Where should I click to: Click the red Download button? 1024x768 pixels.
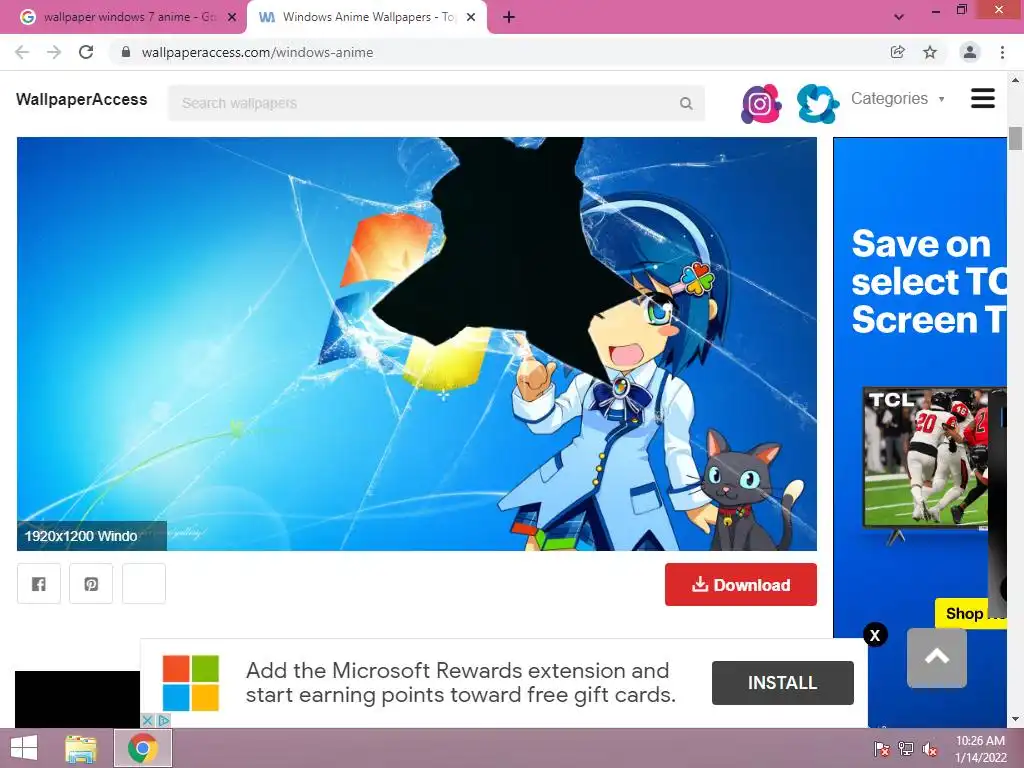point(741,584)
